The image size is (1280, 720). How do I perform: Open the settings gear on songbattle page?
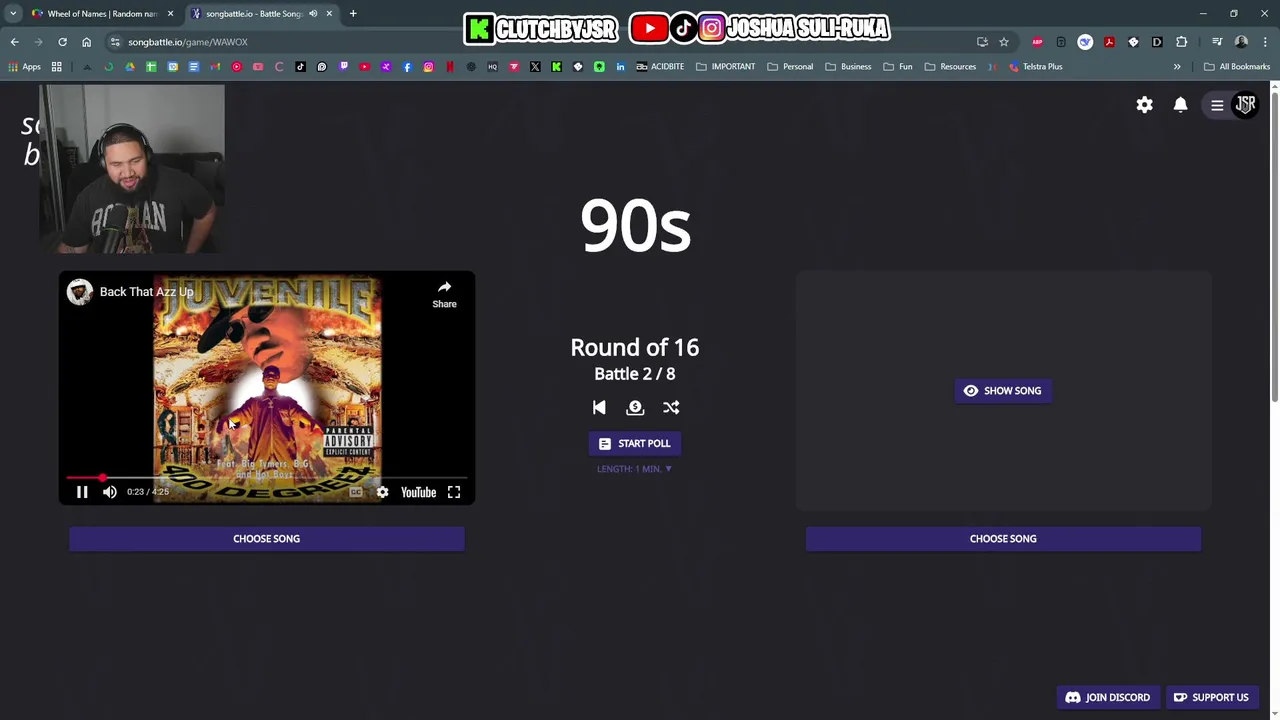click(1144, 105)
